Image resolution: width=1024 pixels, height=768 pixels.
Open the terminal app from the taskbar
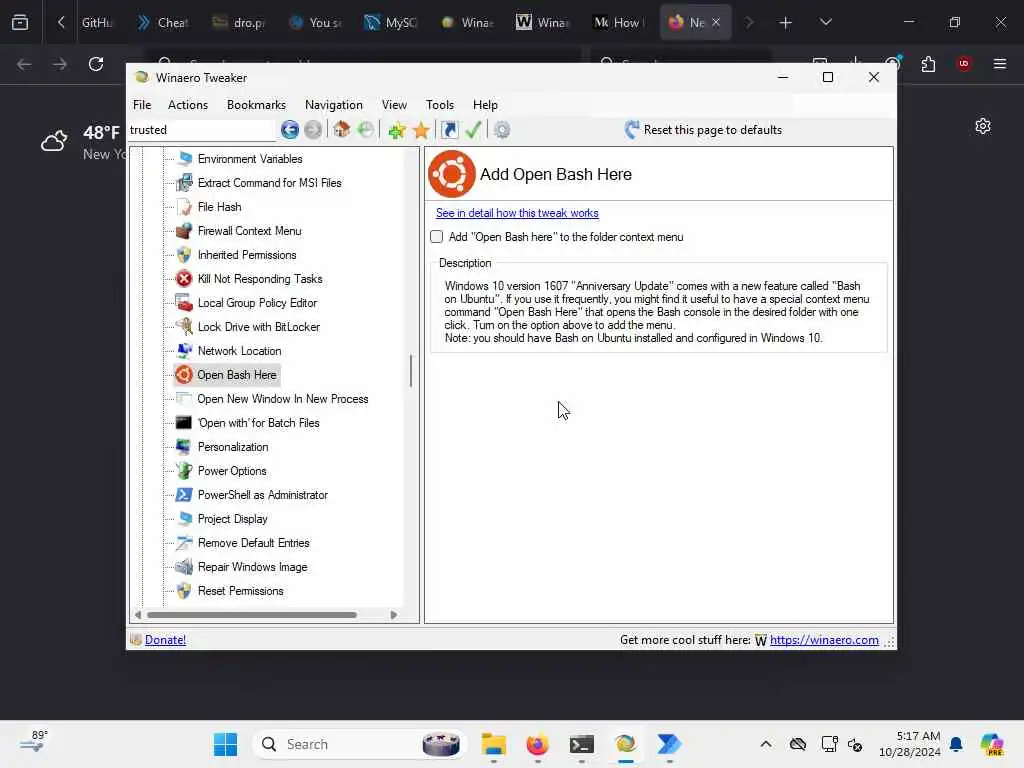point(581,744)
